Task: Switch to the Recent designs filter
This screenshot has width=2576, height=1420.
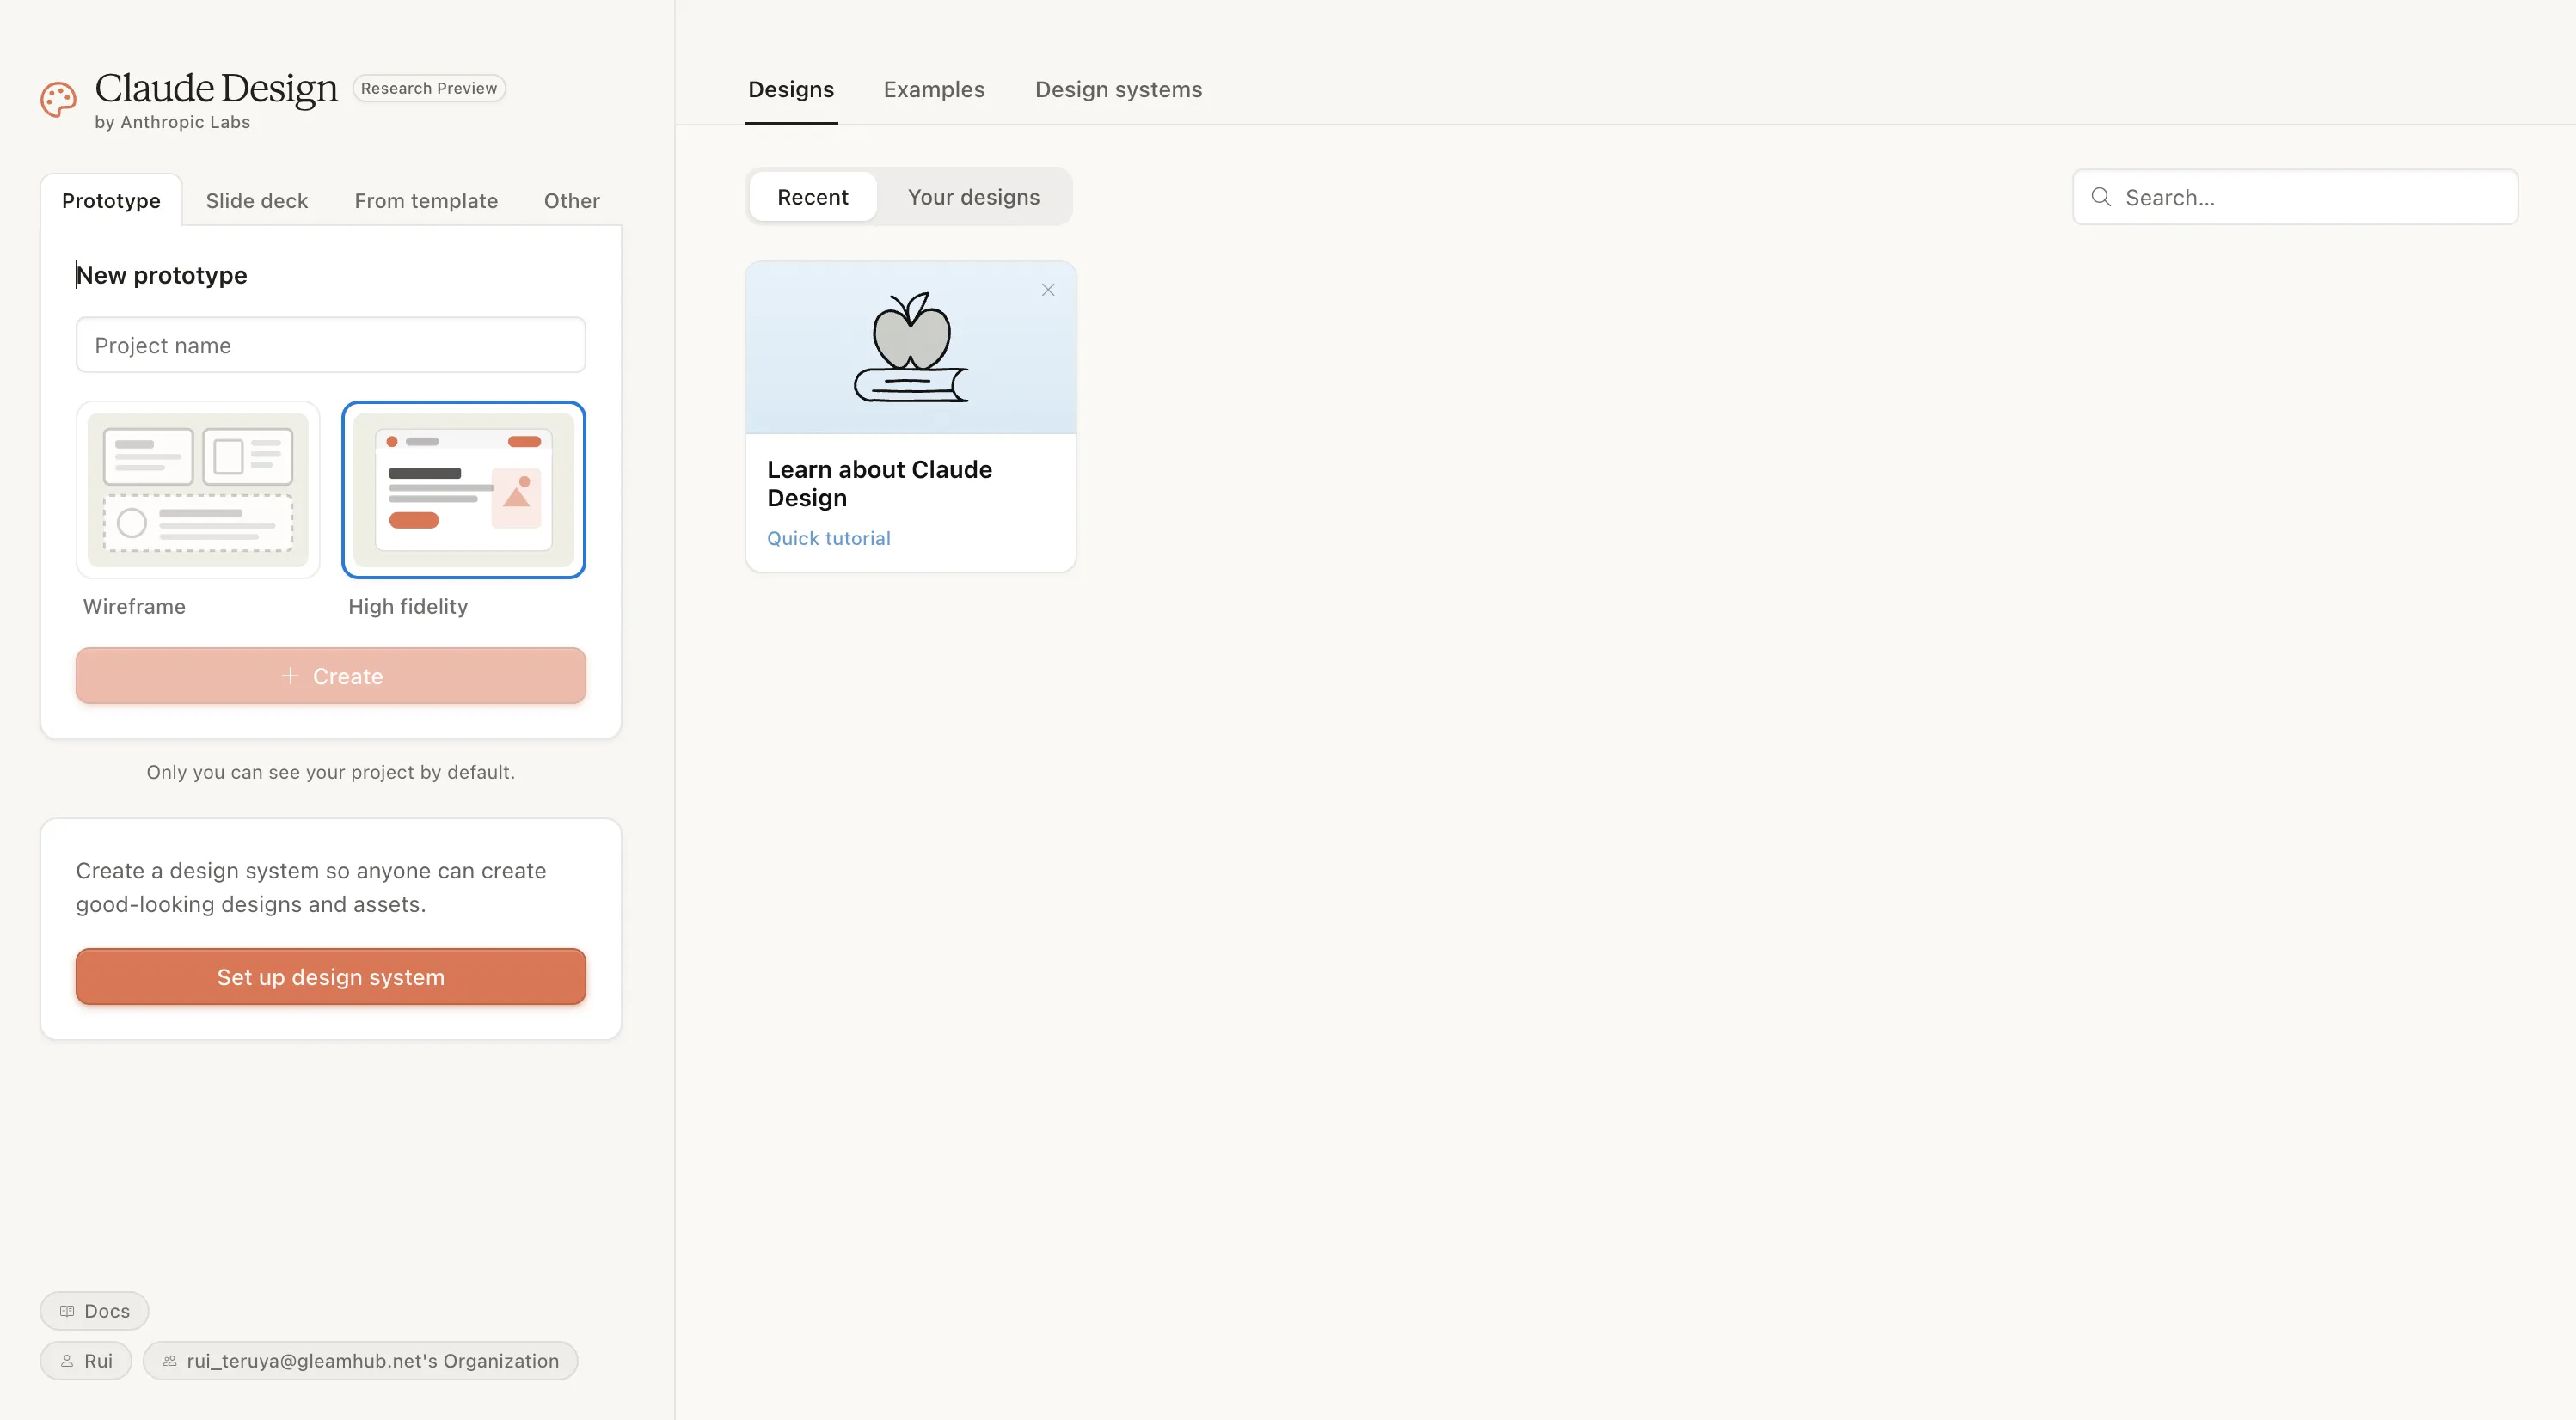Action: (x=812, y=197)
